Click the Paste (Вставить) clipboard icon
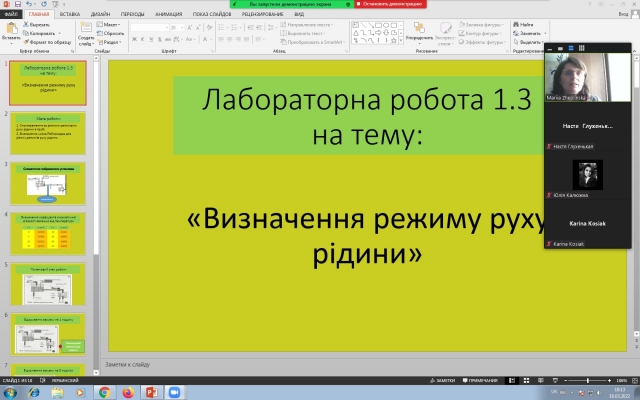640x400 pixels. click(11, 31)
